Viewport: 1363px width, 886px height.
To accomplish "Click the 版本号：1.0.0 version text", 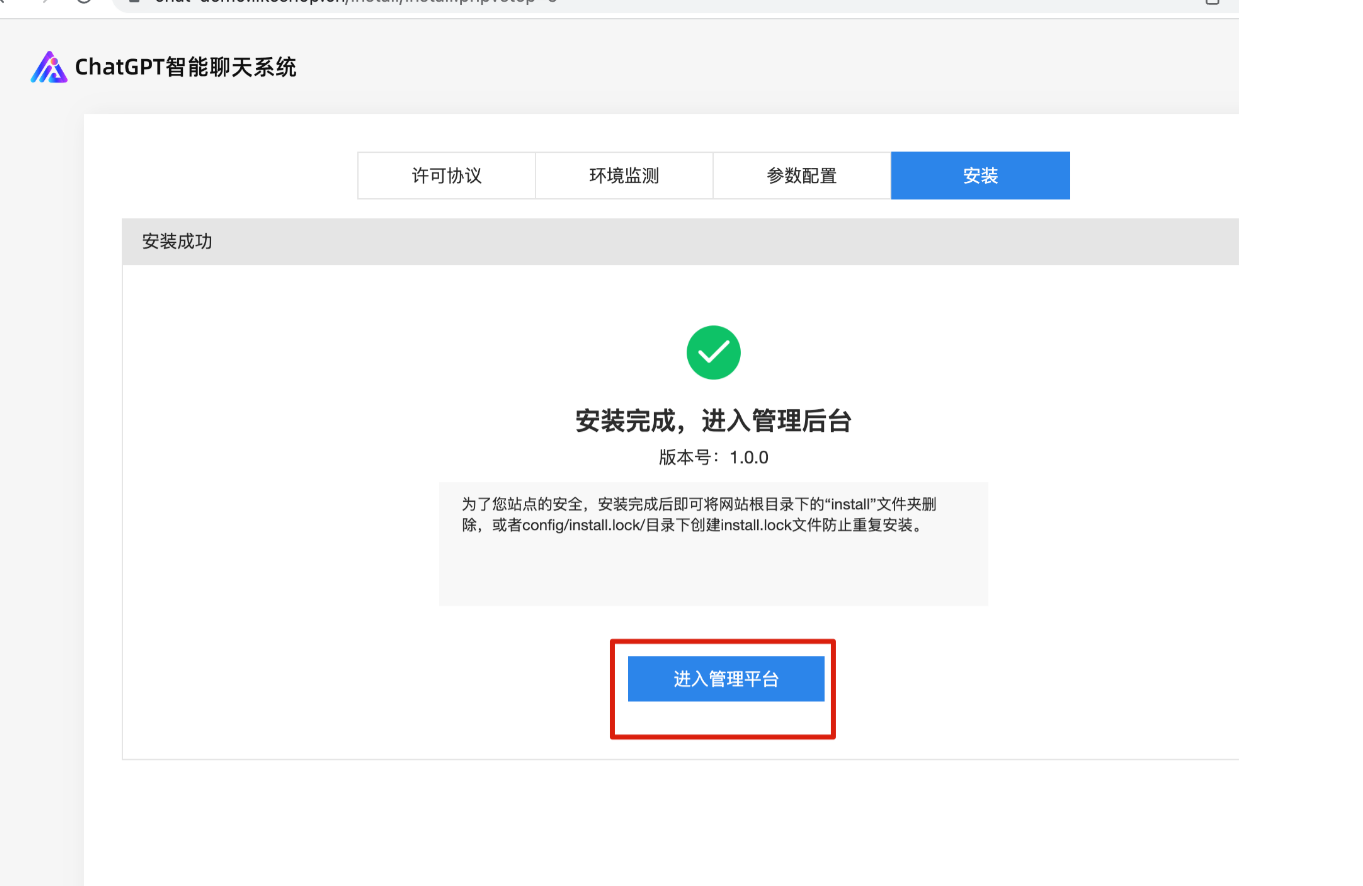I will [713, 458].
